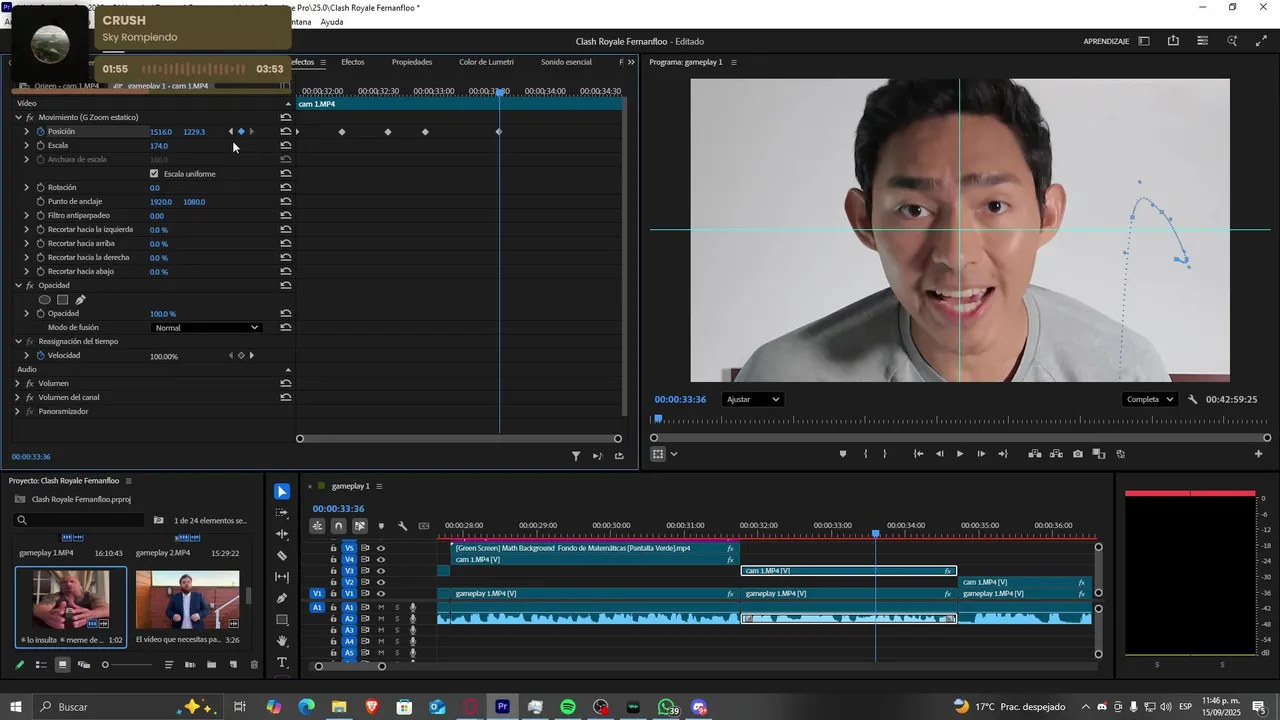Screen dimensions: 1280x720
Task: Expand the Panoramizador effect
Action: (x=17, y=412)
